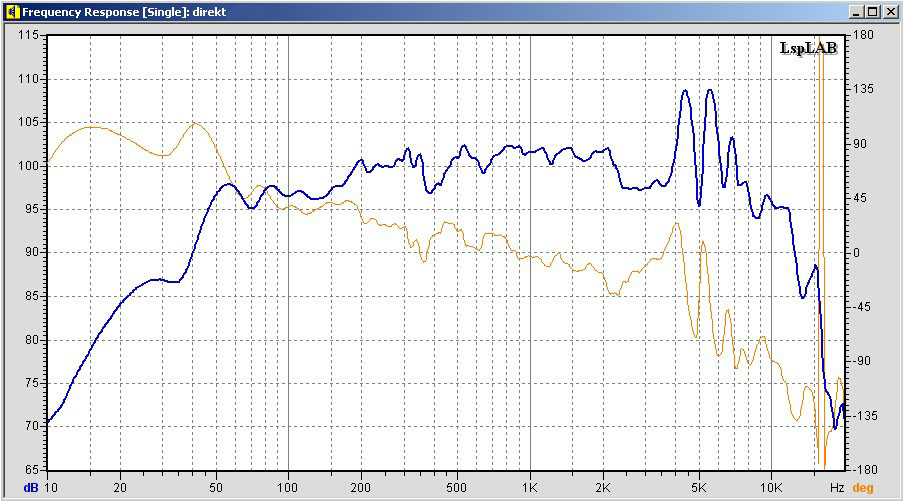Click the '500' frequency axis label

coord(457,488)
